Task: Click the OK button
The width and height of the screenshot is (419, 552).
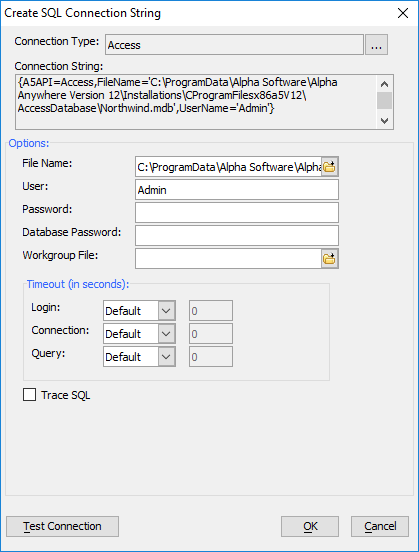Action: (x=310, y=526)
